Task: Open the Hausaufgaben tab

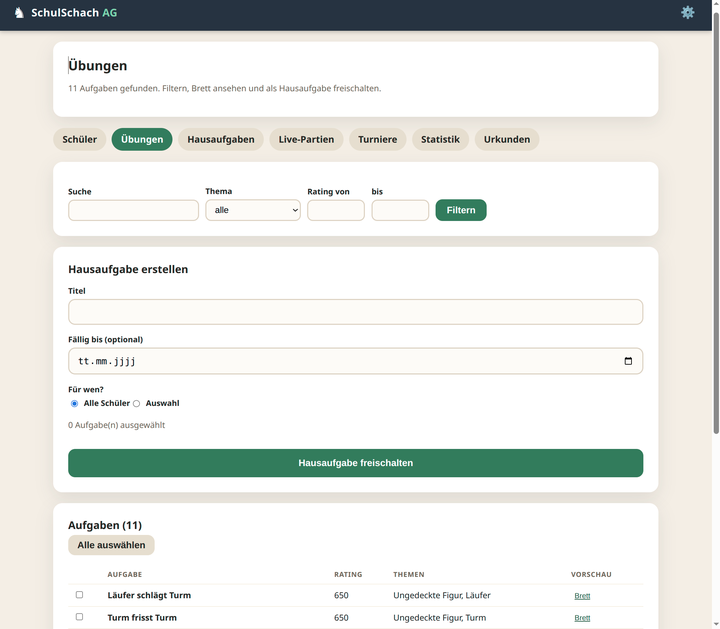Action: pyautogui.click(x=221, y=139)
